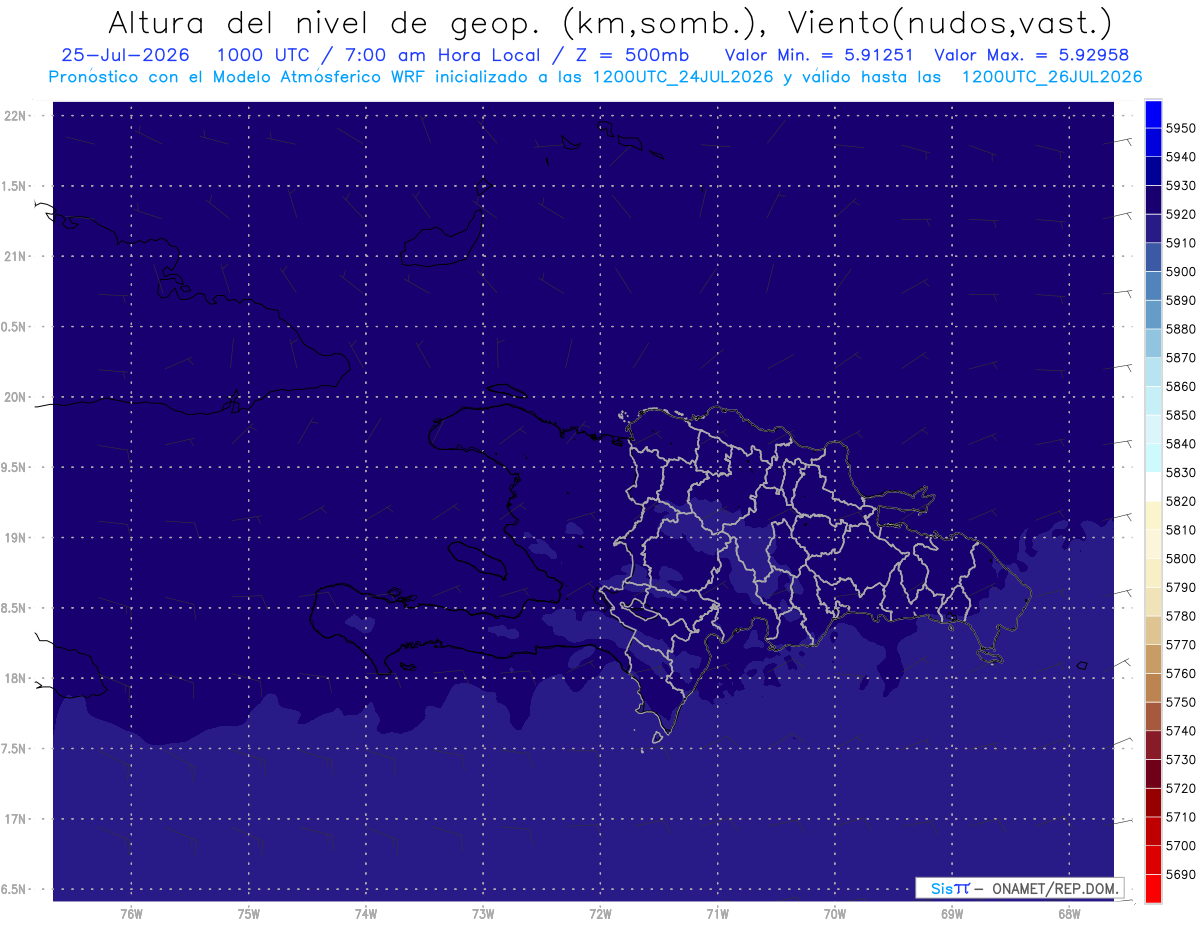Click the "Valor Min. = 5.91251" value

coord(818,55)
